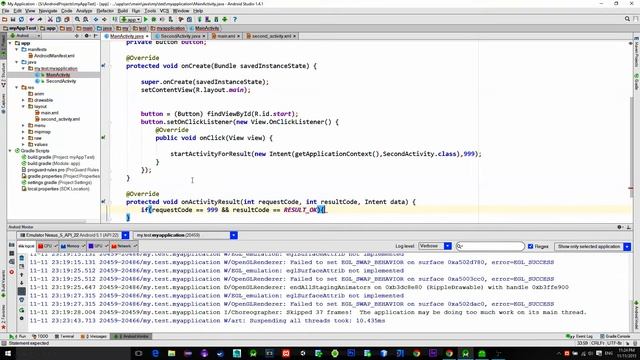This screenshot has height=360, width=640.
Task: Collapse the Gradle Scripts node
Action: pyautogui.click(x=10, y=151)
